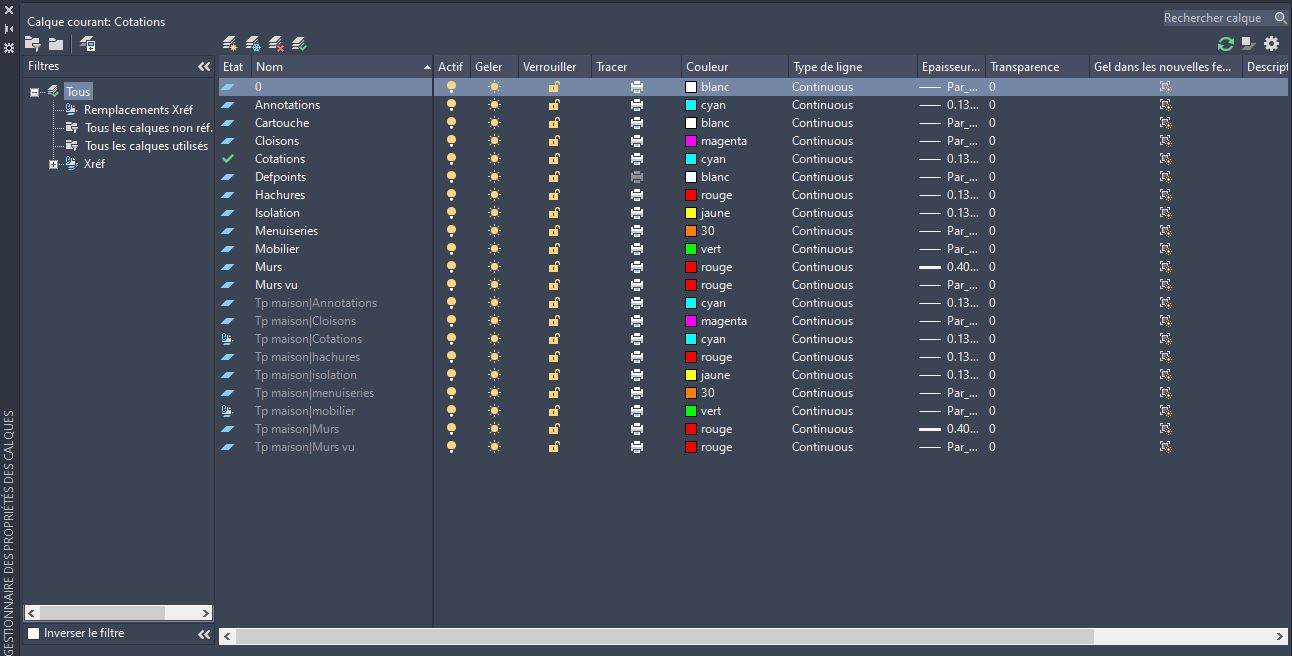This screenshot has height=656, width=1292.
Task: Click the Delete Layer icon
Action: pos(276,44)
